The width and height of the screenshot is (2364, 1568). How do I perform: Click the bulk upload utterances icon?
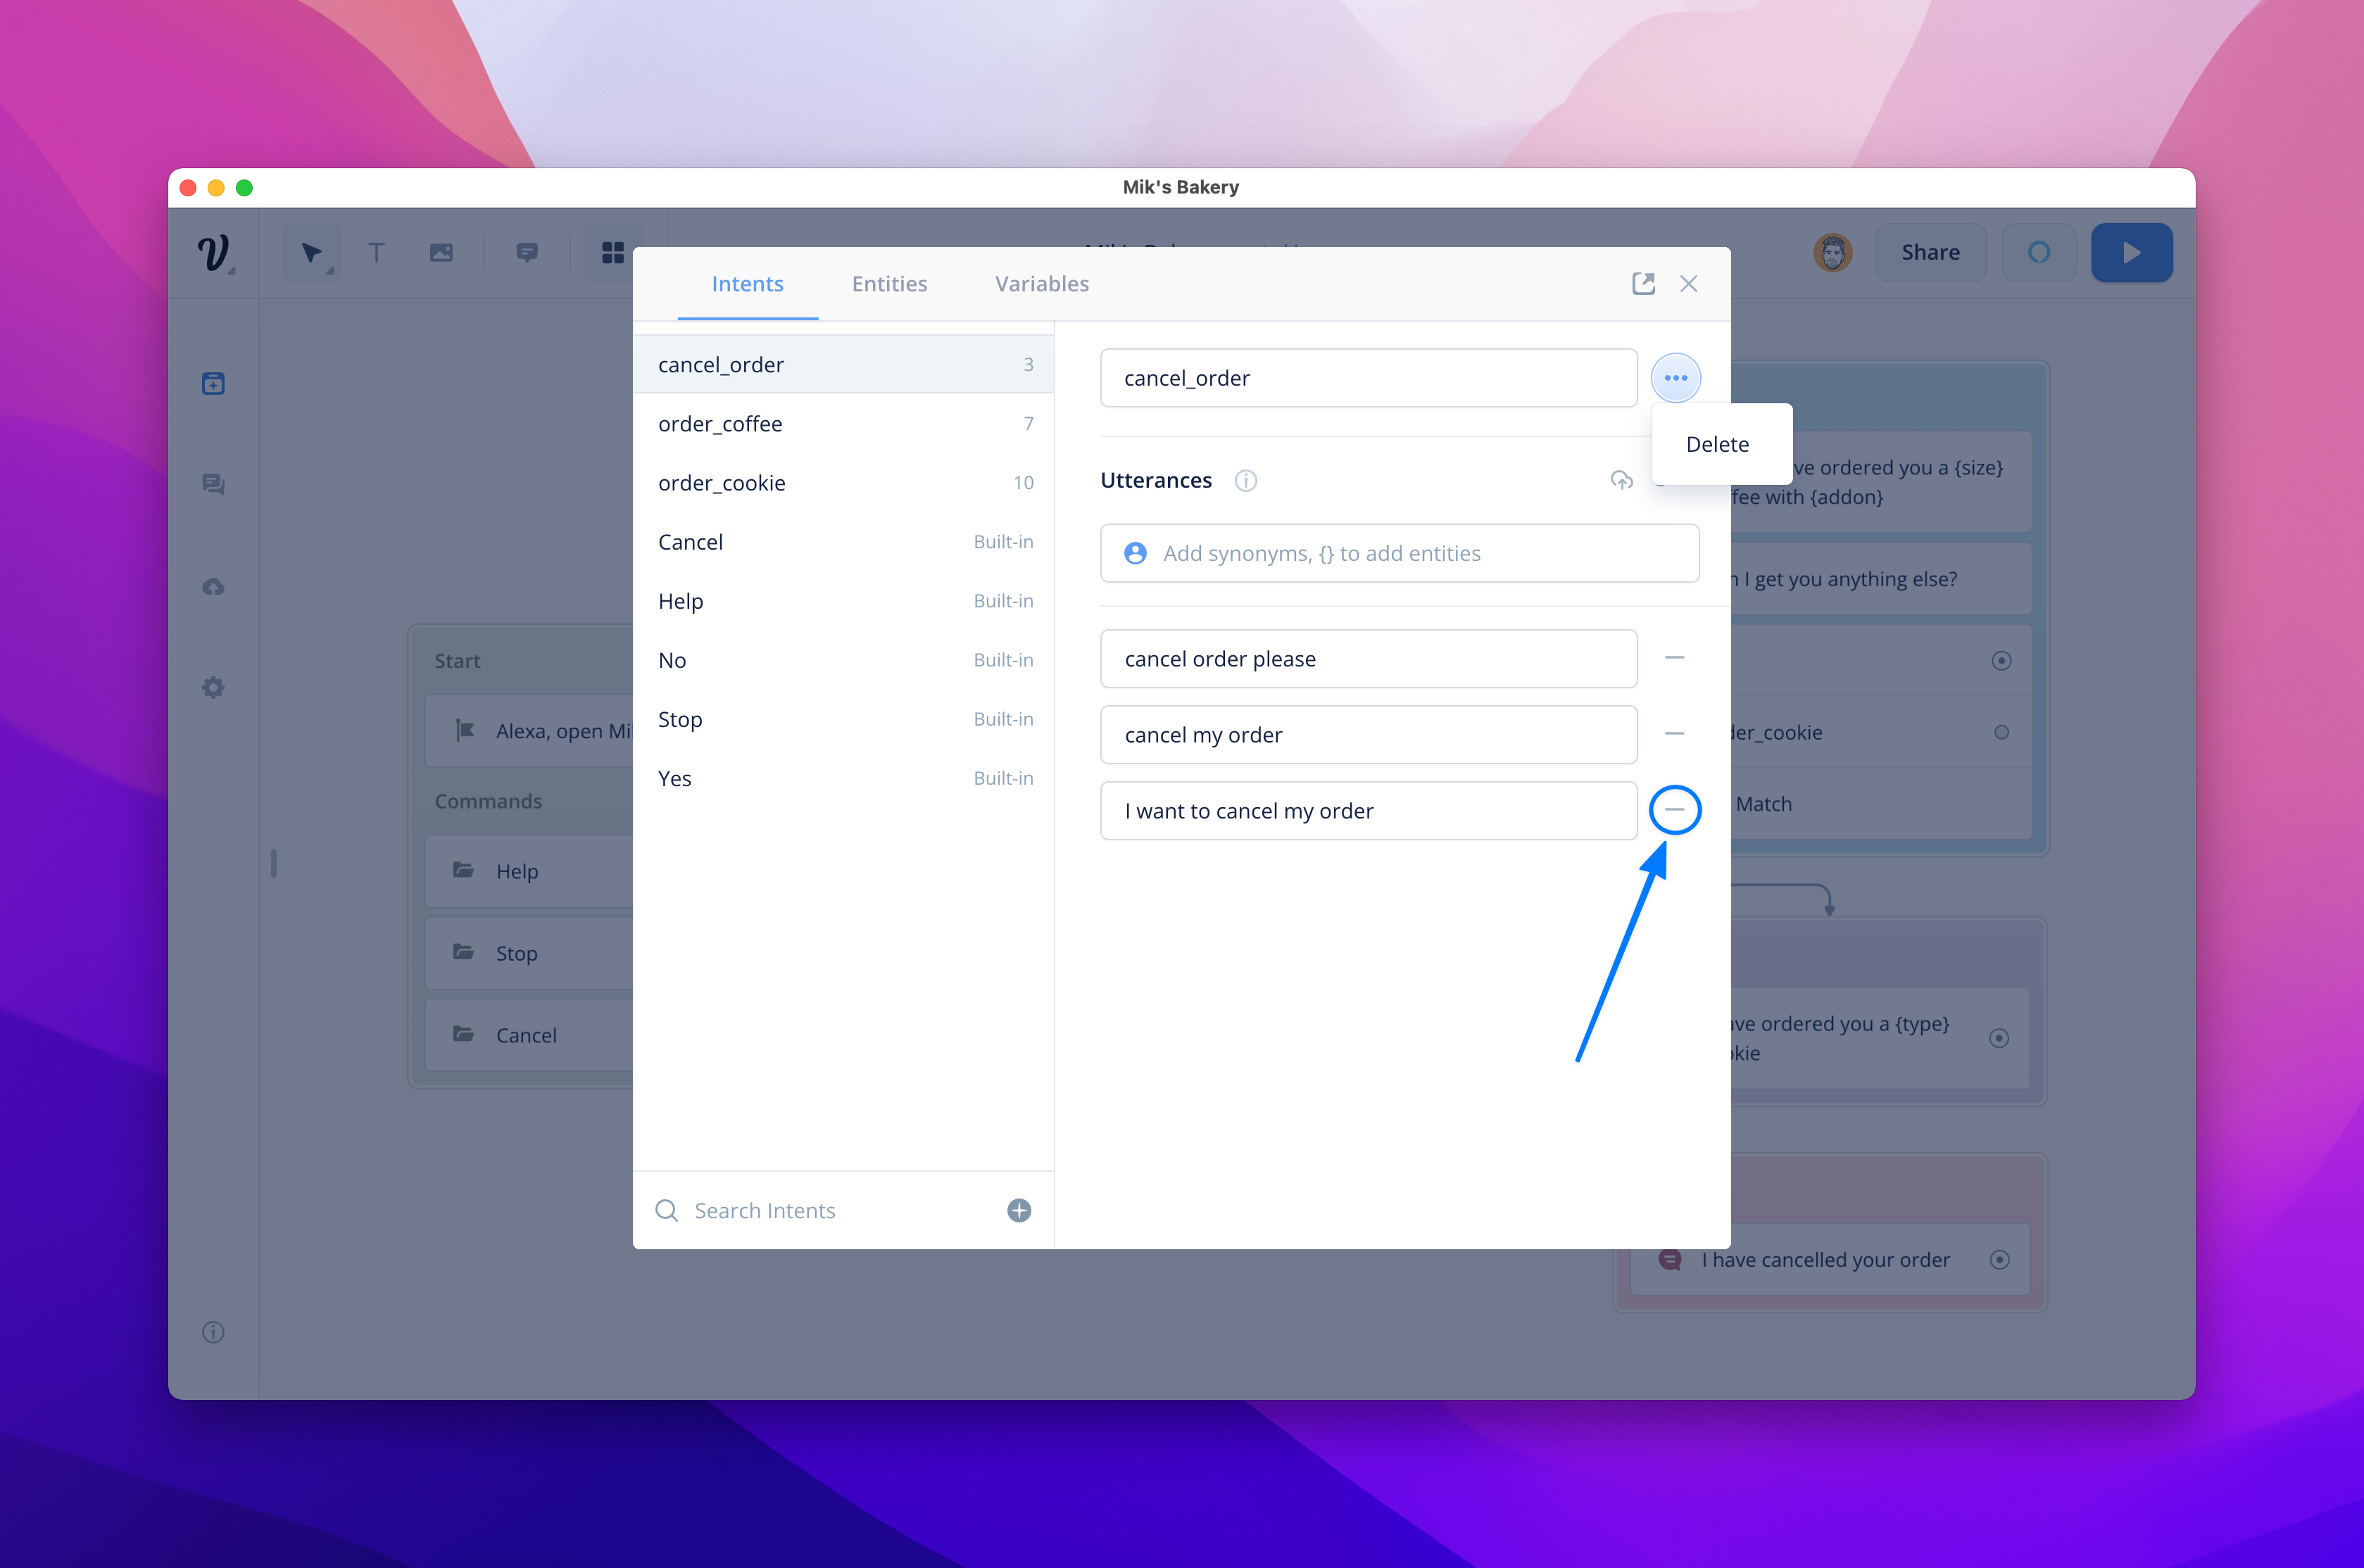(1621, 481)
